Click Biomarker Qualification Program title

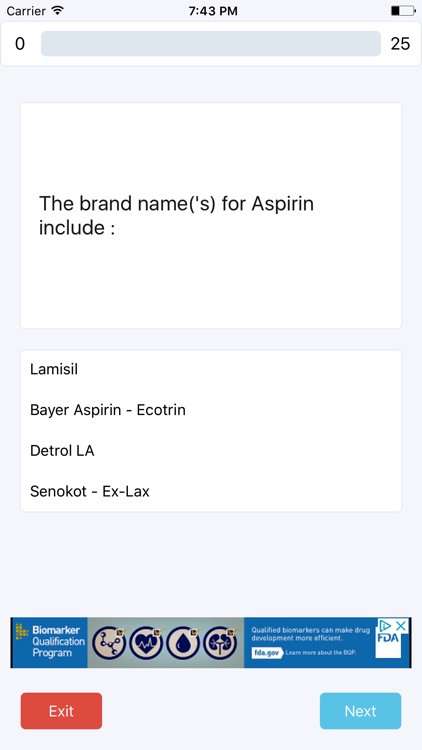coord(57,641)
